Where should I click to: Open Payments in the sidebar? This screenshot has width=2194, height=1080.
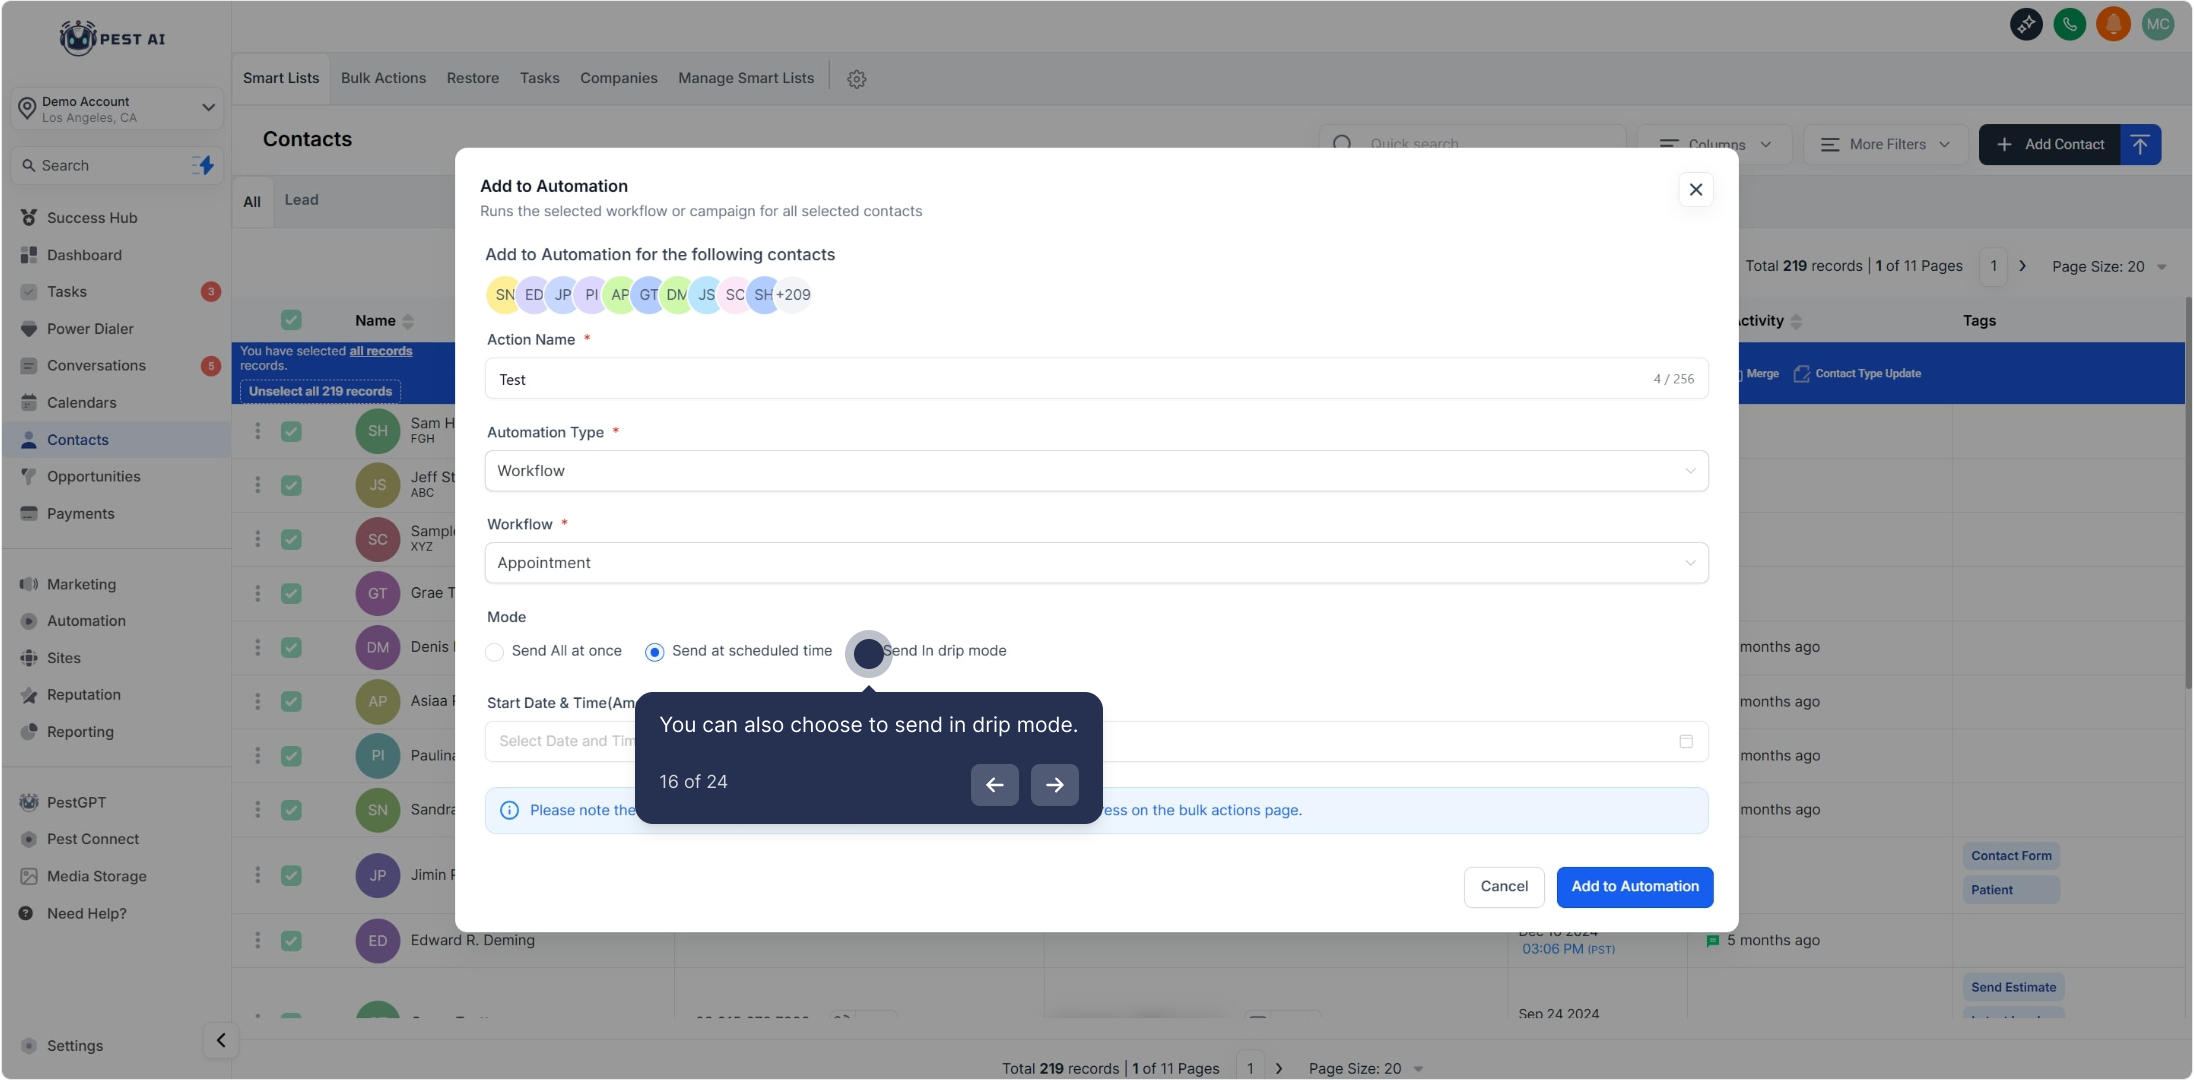80,514
